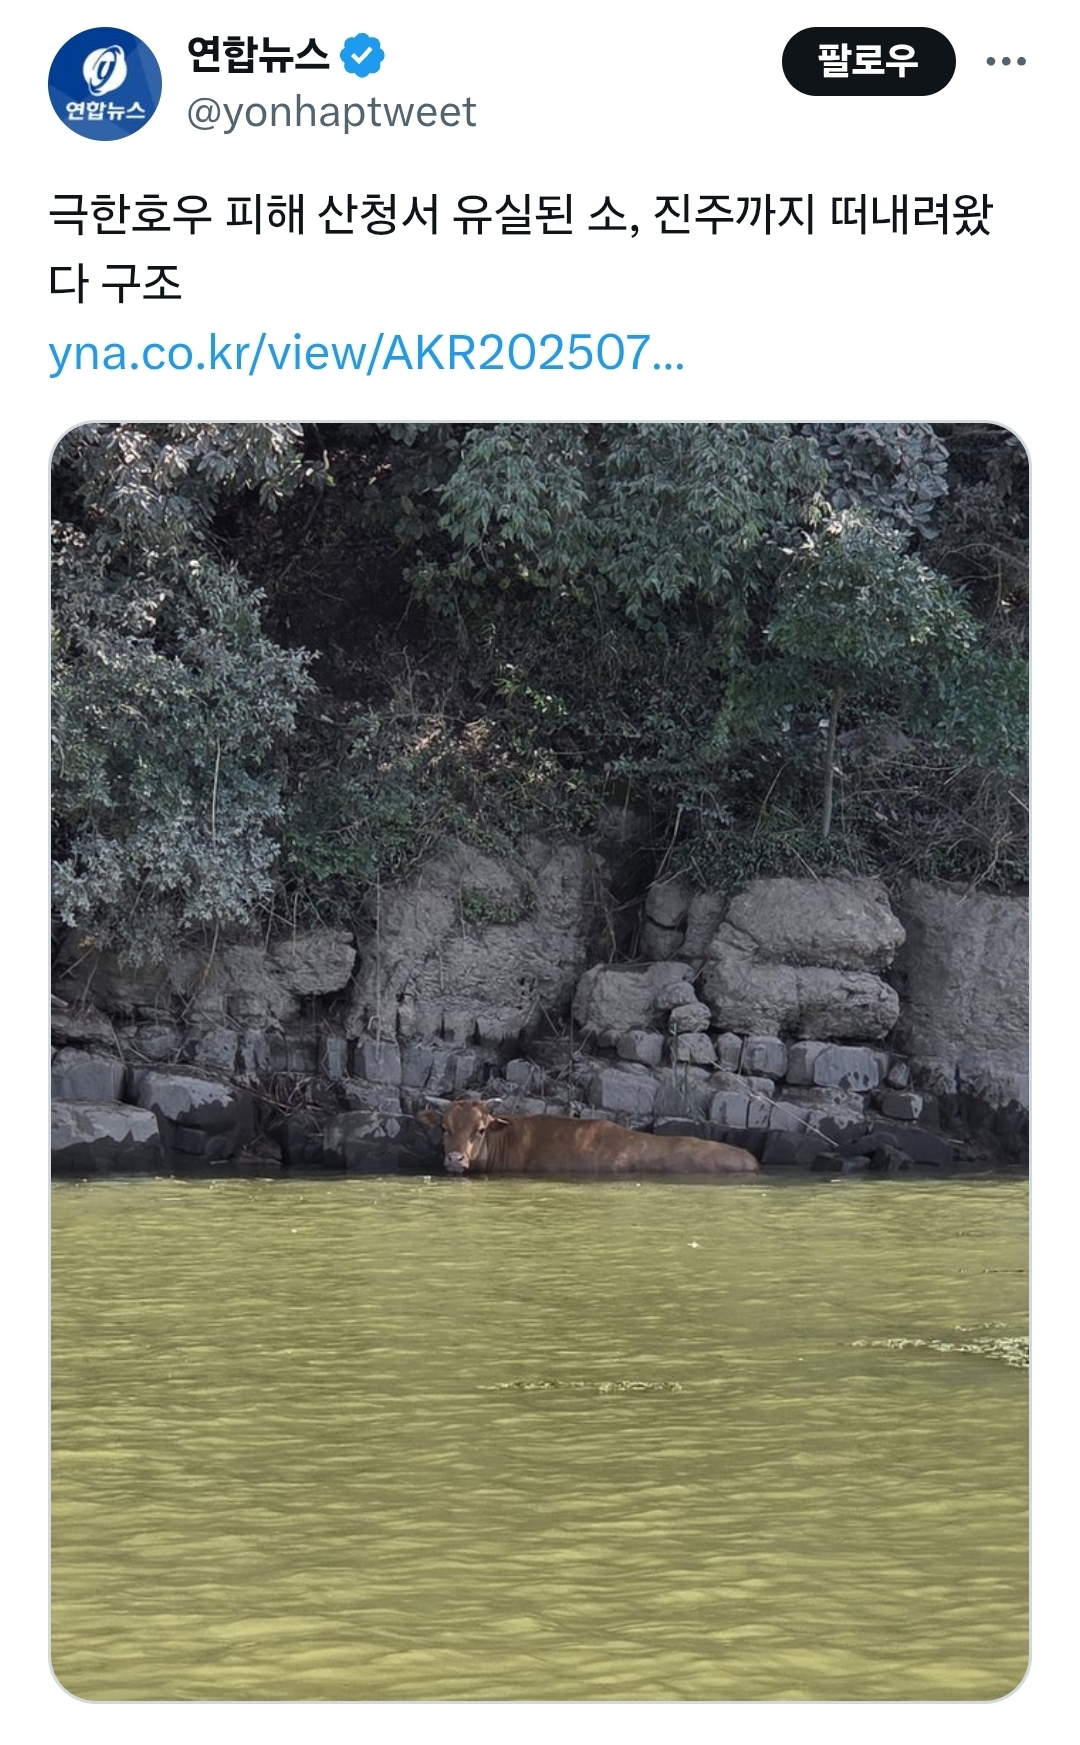
Task: Click the tweet headline starting with 극한호우
Action: click(520, 214)
